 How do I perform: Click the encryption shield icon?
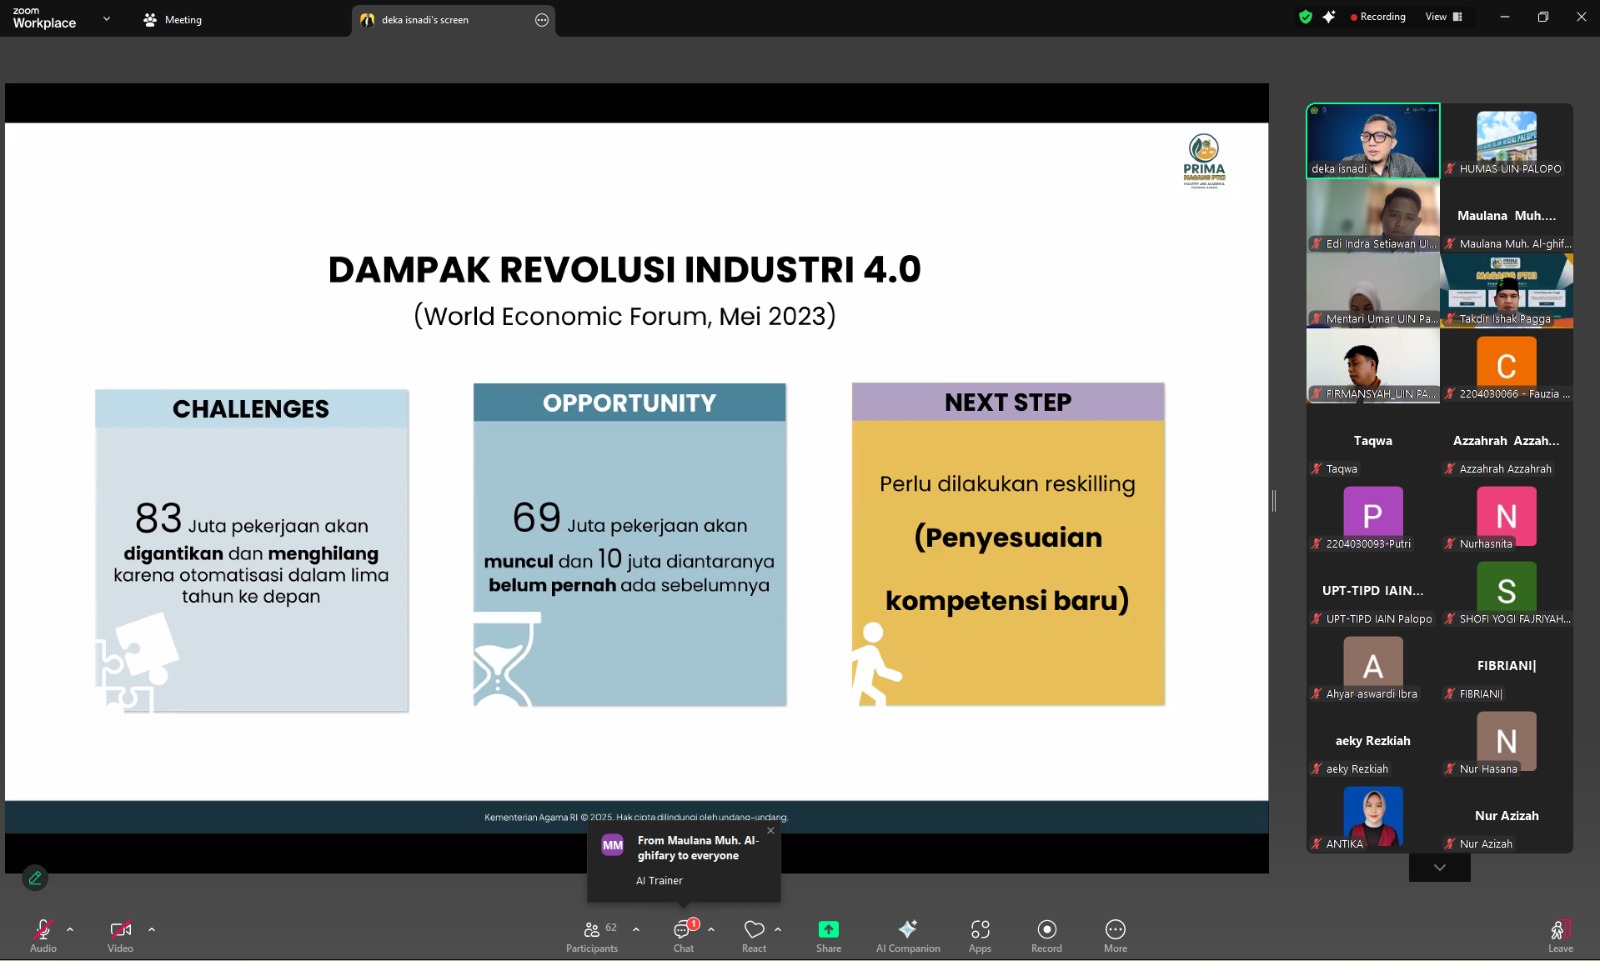[x=1305, y=17]
